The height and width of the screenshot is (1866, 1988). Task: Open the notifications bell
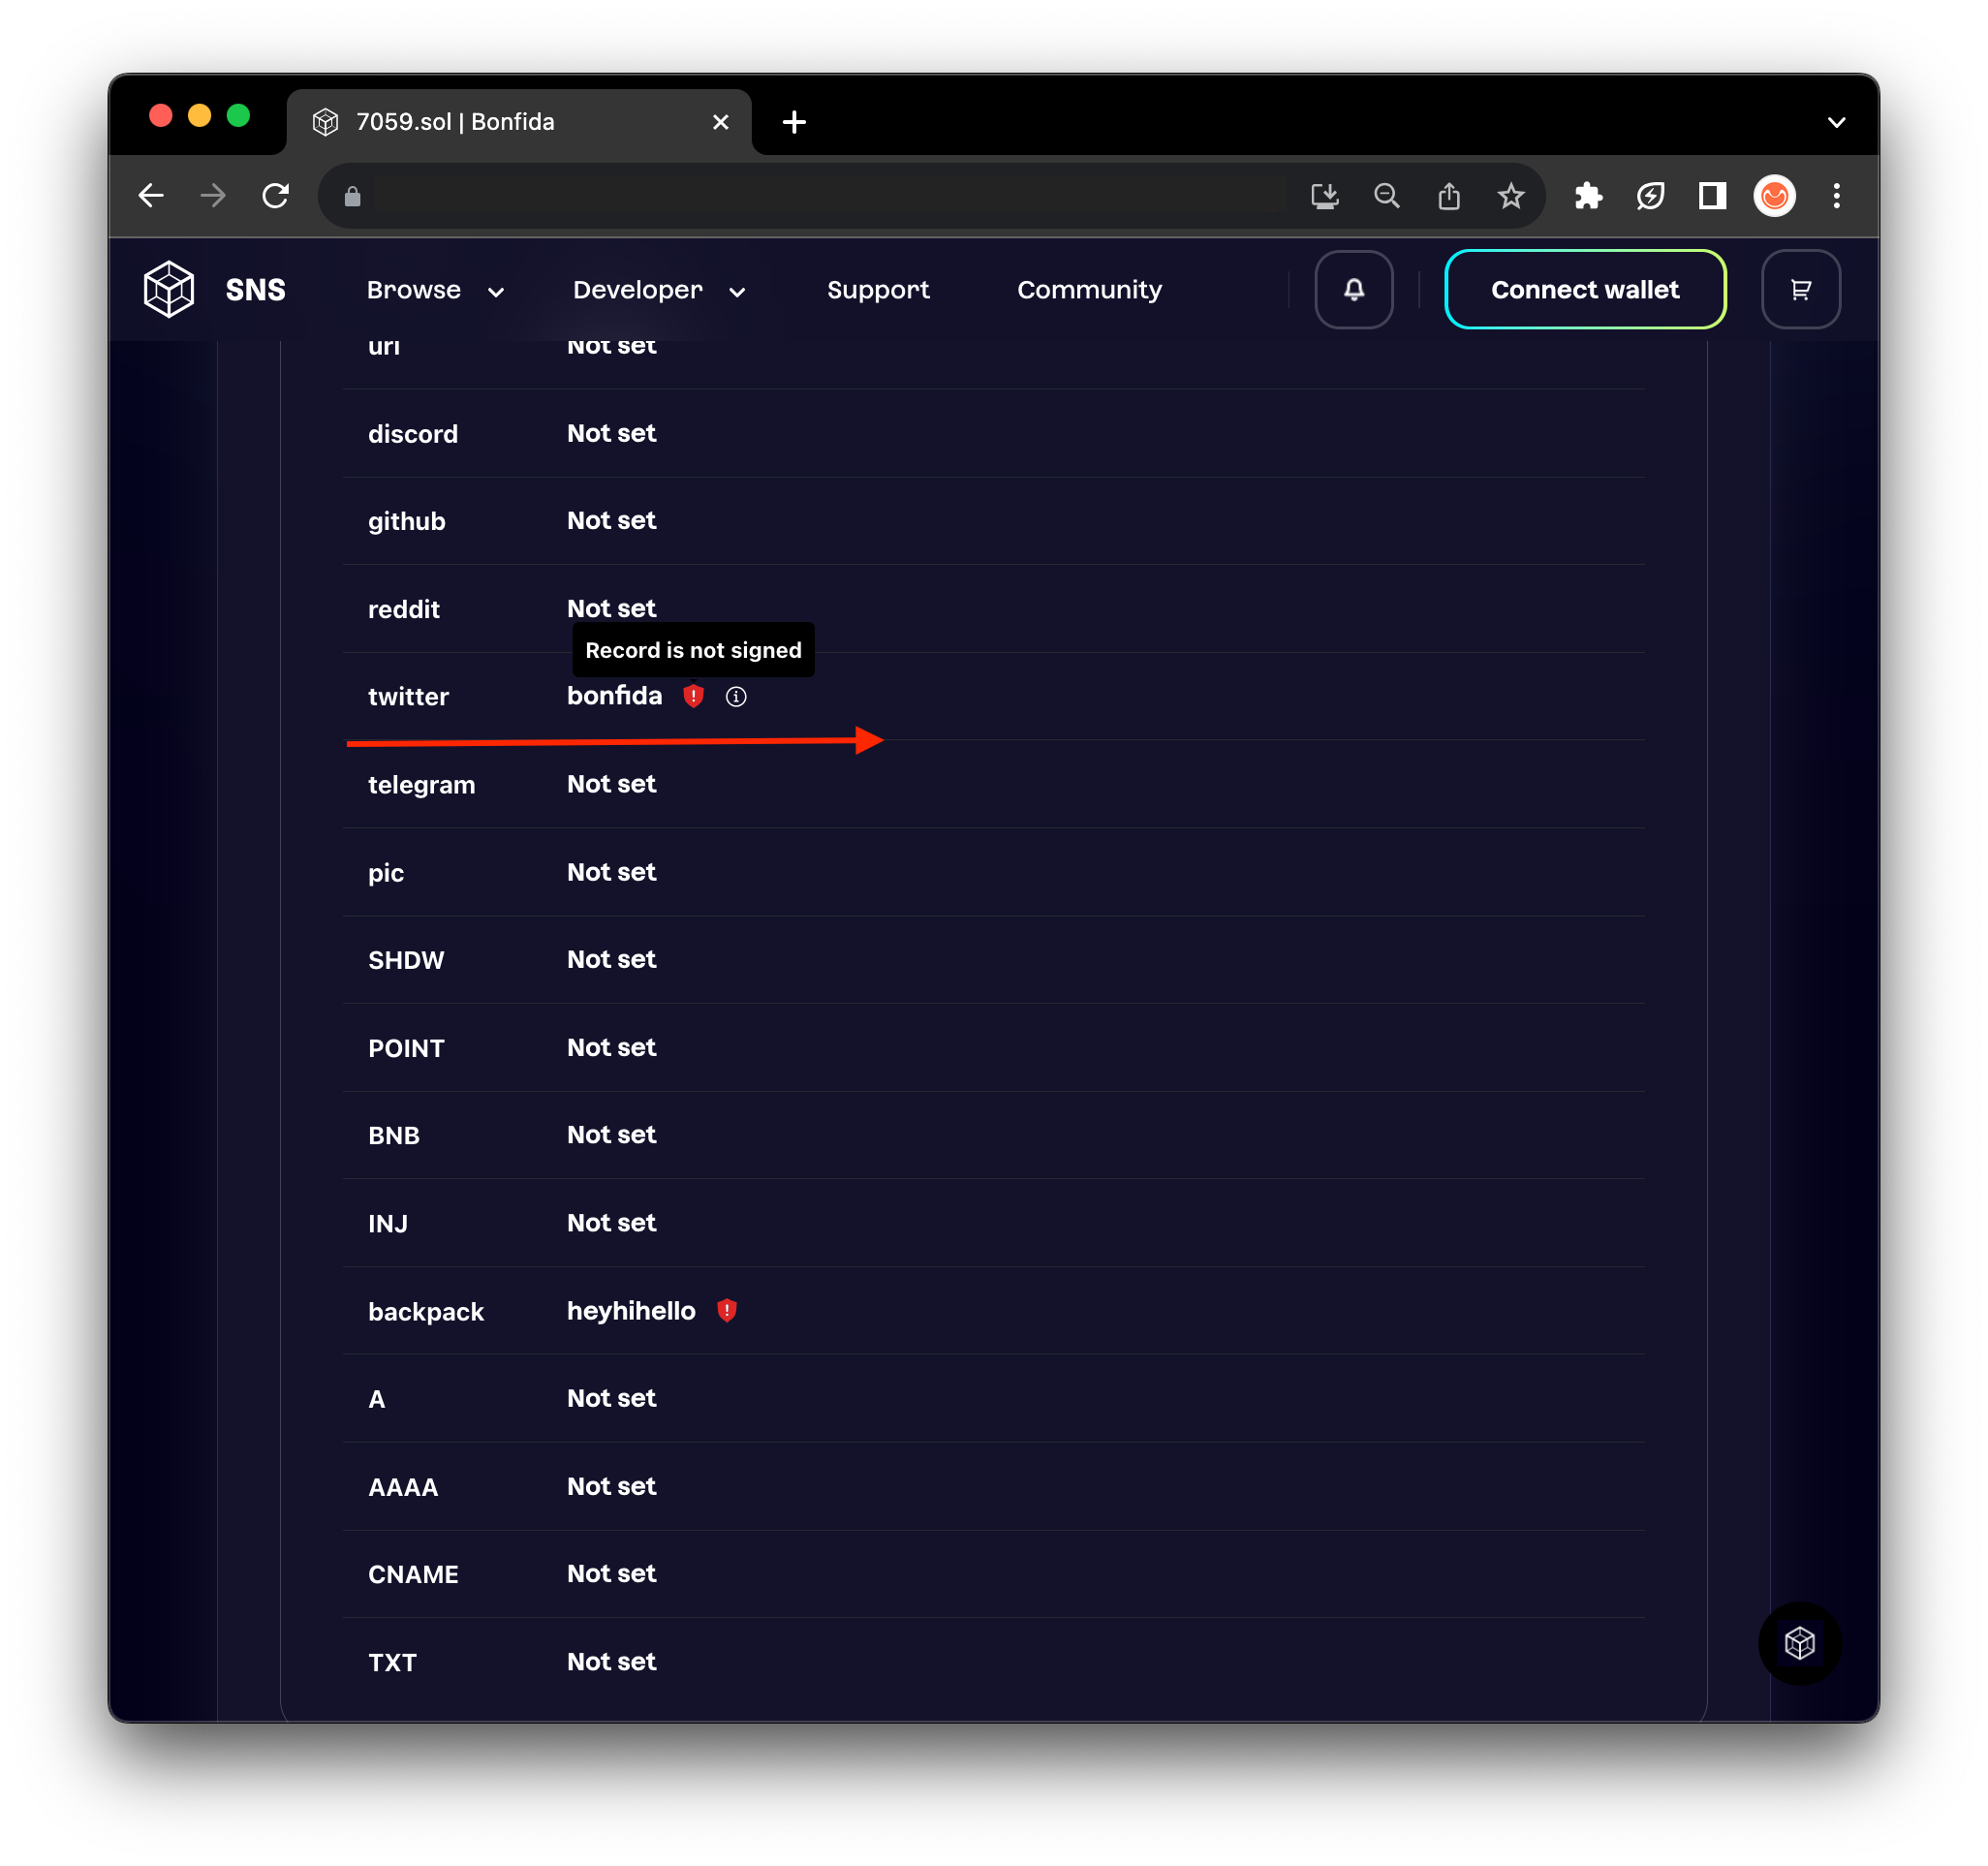click(x=1353, y=289)
